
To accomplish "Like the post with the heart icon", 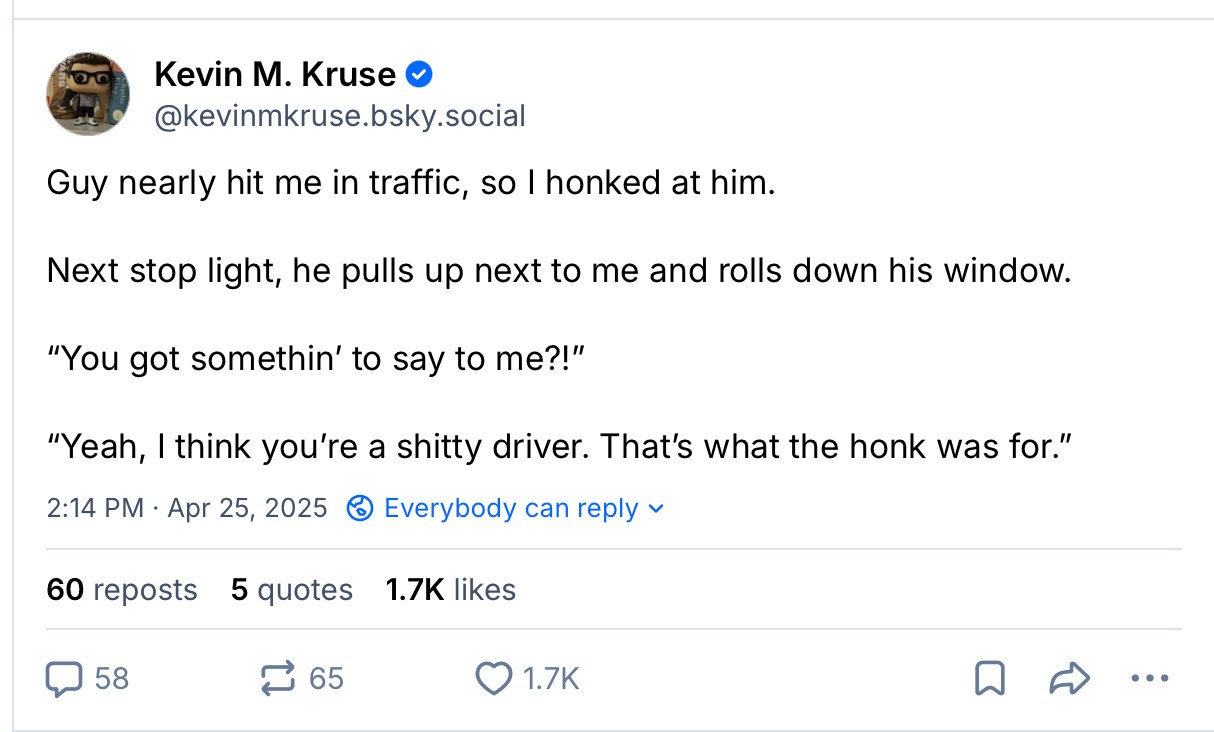I will pyautogui.click(x=492, y=679).
